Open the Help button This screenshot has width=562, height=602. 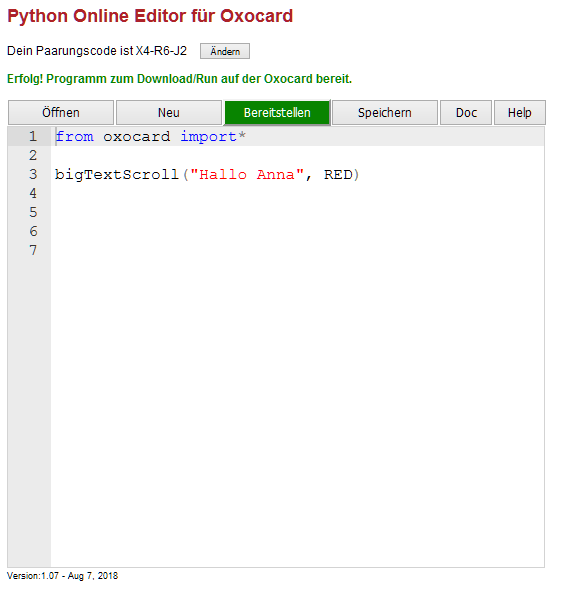click(x=519, y=112)
